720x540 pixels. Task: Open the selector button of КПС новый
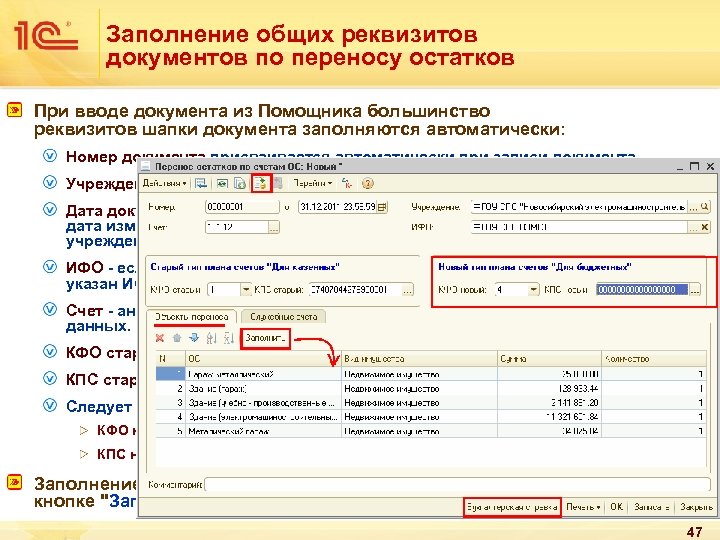(x=695, y=290)
